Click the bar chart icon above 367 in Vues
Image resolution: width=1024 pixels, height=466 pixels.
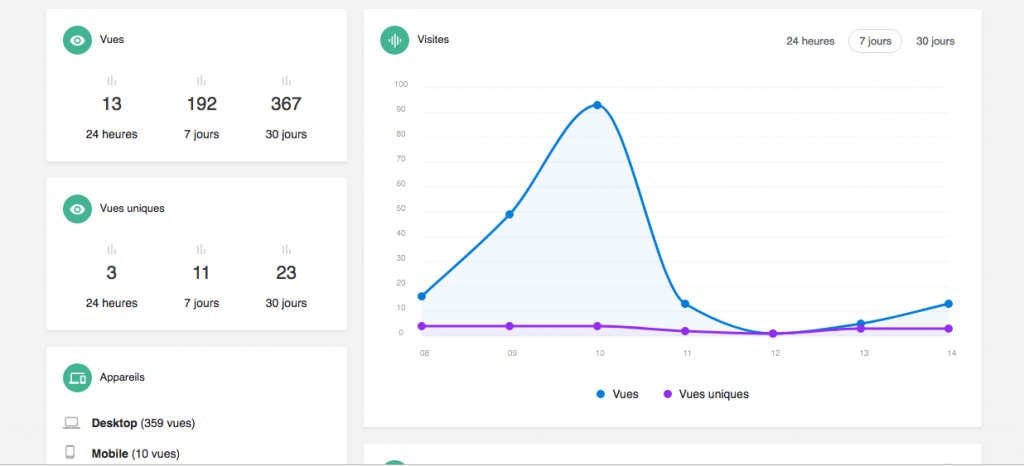click(x=286, y=80)
